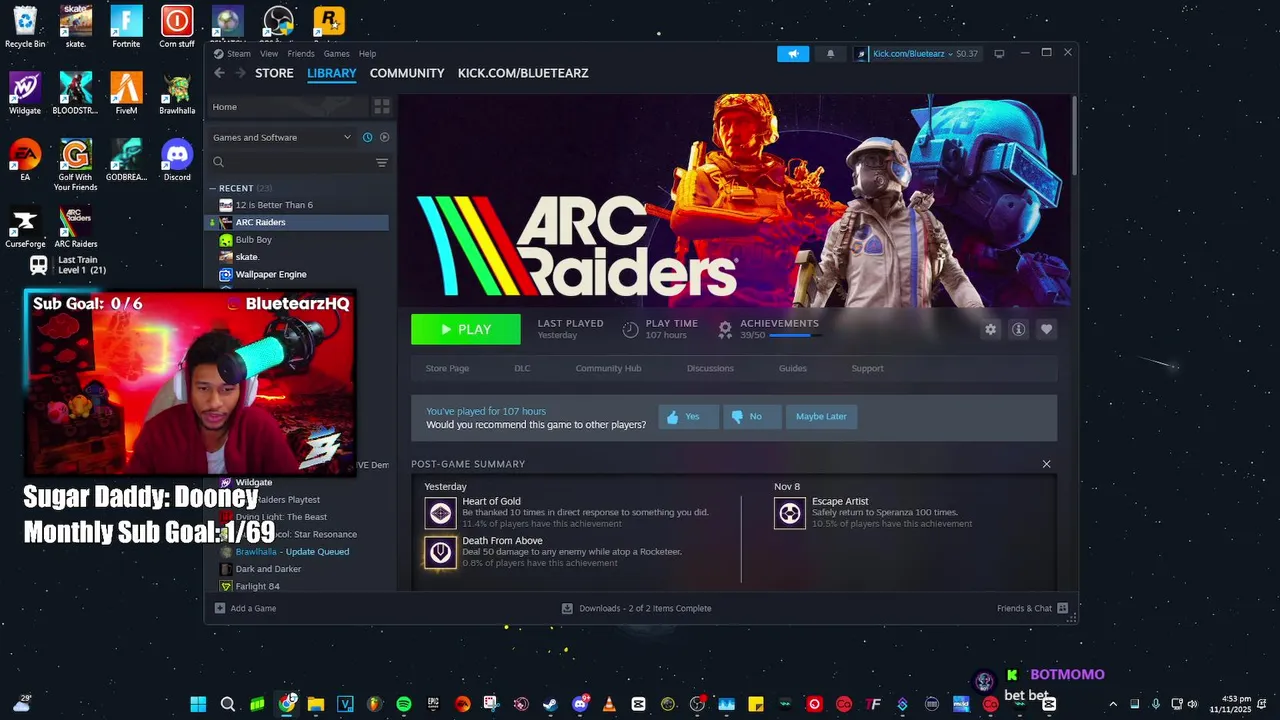Open Games menu in Steam
This screenshot has height=720, width=1280.
[x=336, y=54]
